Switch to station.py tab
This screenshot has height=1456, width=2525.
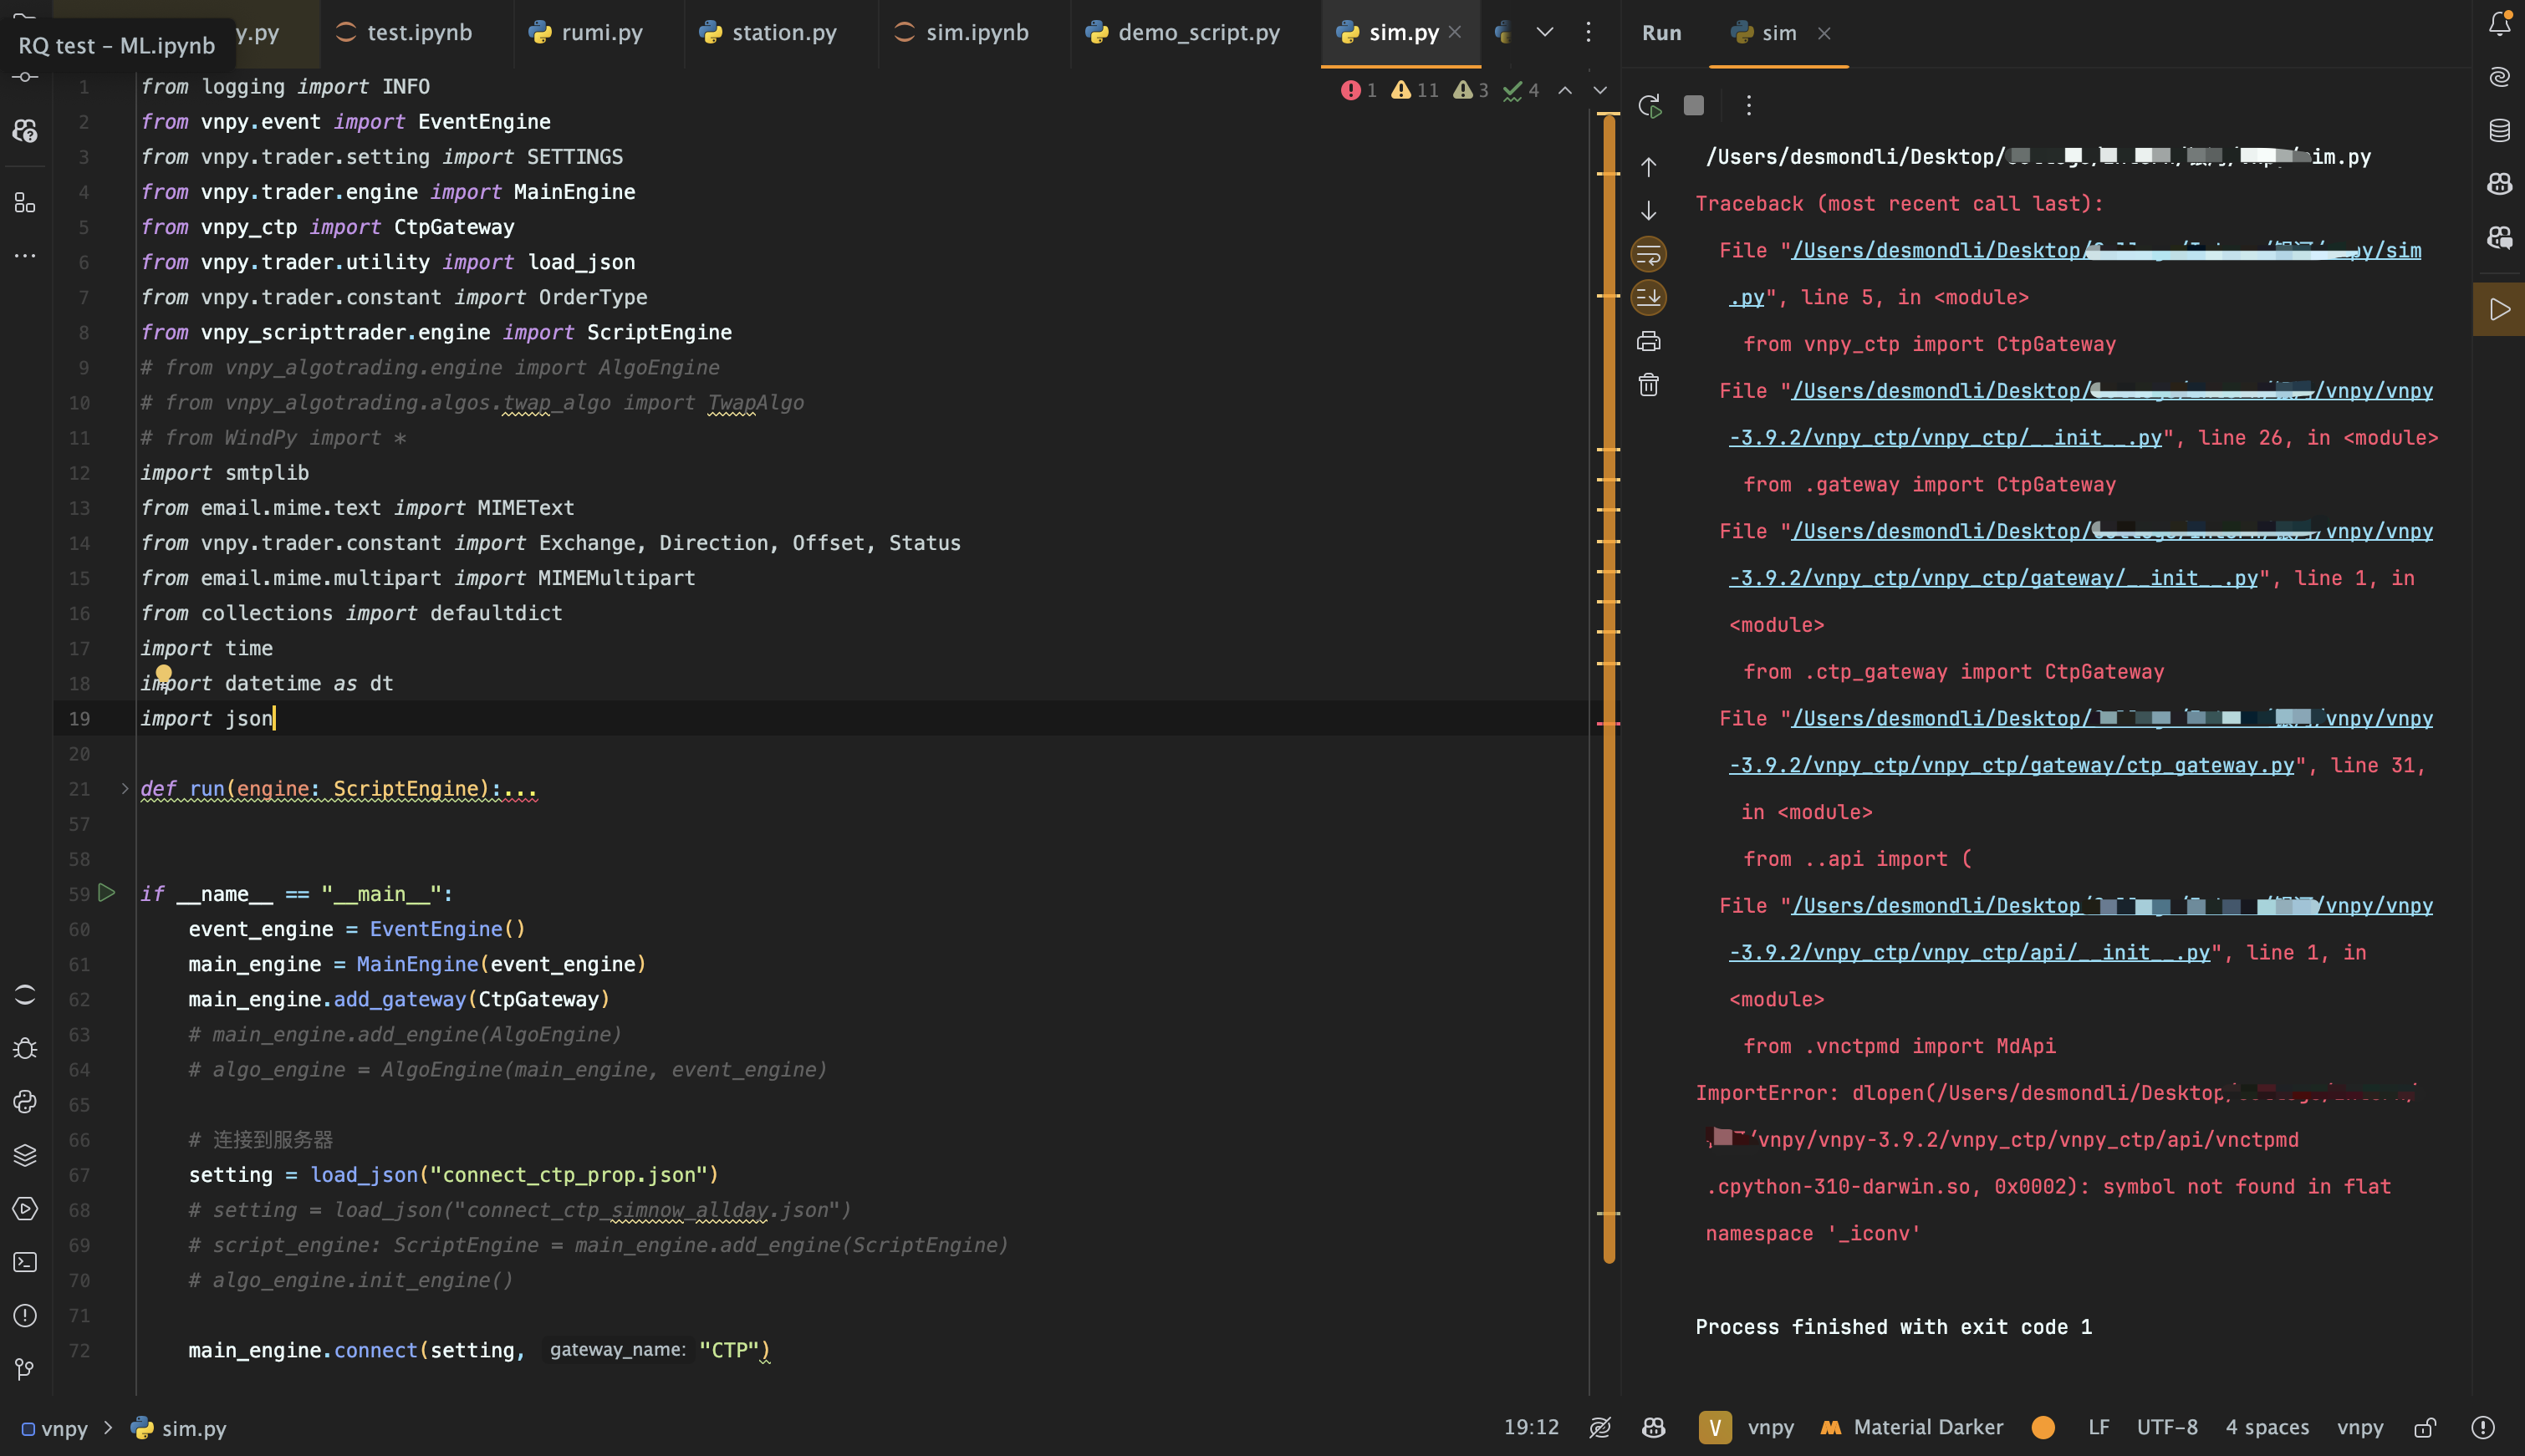pyautogui.click(x=768, y=32)
